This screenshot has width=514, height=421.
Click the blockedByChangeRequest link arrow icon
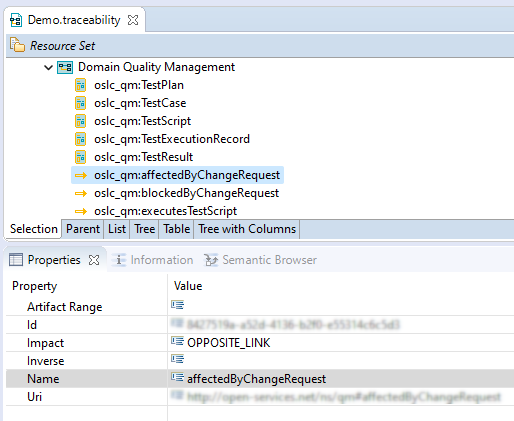coord(81,193)
